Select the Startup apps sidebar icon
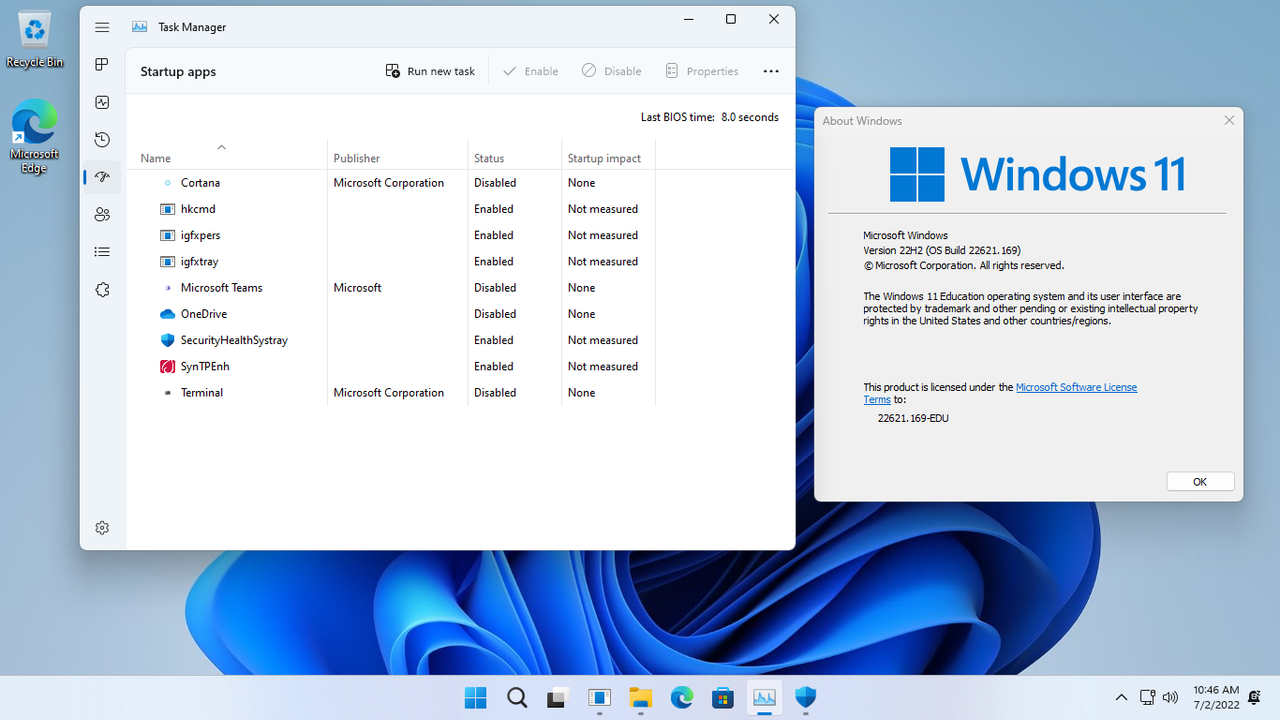Screen dimensions: 1280x720 click(102, 177)
